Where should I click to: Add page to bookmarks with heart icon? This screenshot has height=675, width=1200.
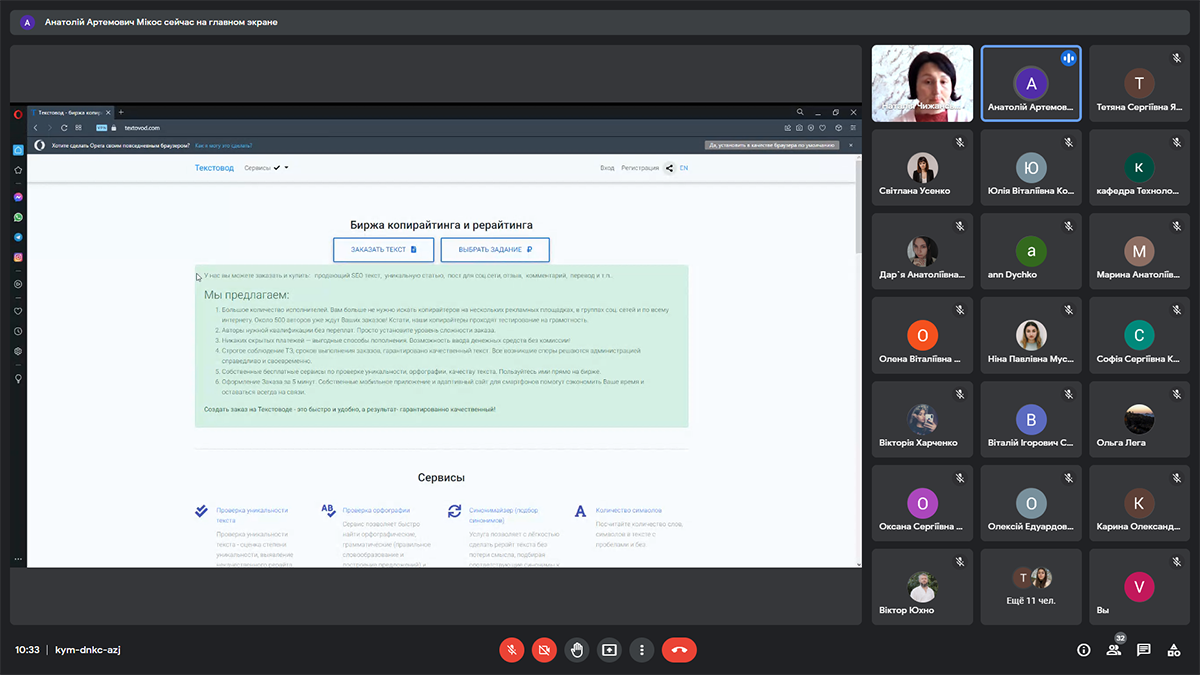(x=823, y=128)
